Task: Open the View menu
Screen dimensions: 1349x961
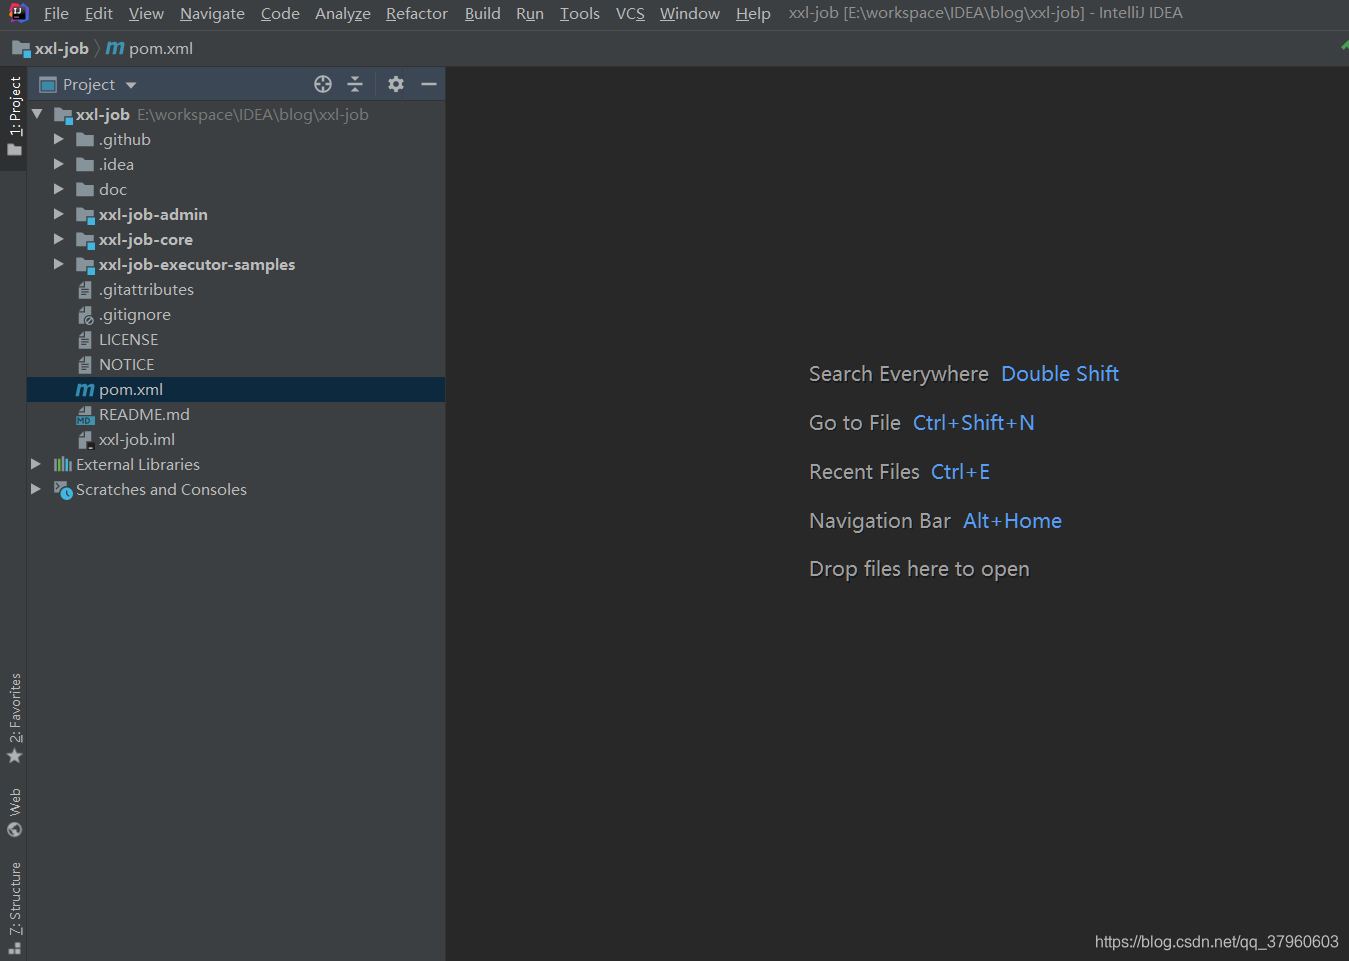Action: 146,13
